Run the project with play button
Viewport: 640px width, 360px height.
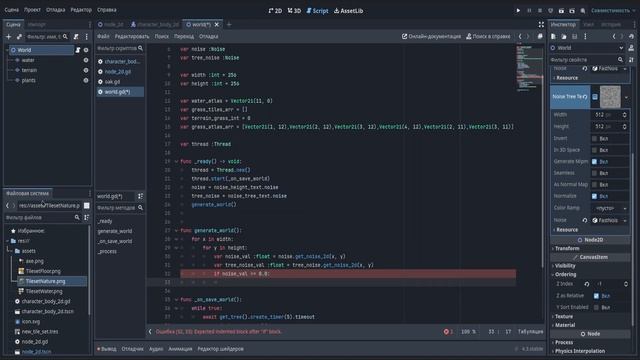518,11
